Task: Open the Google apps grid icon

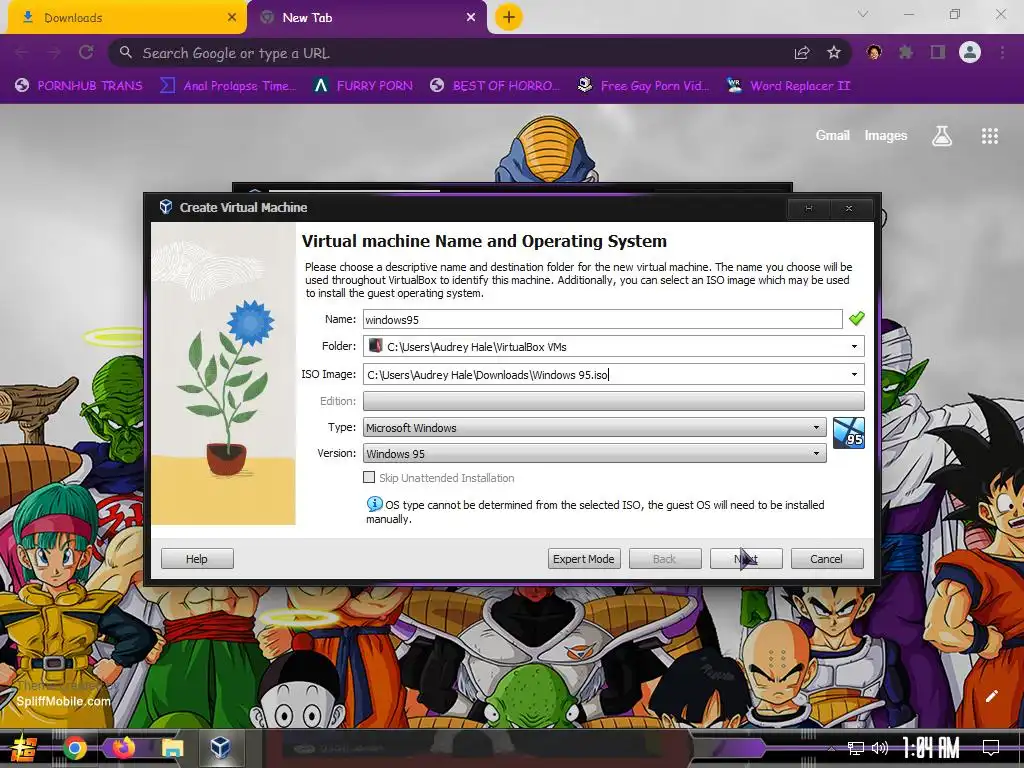Action: 990,136
